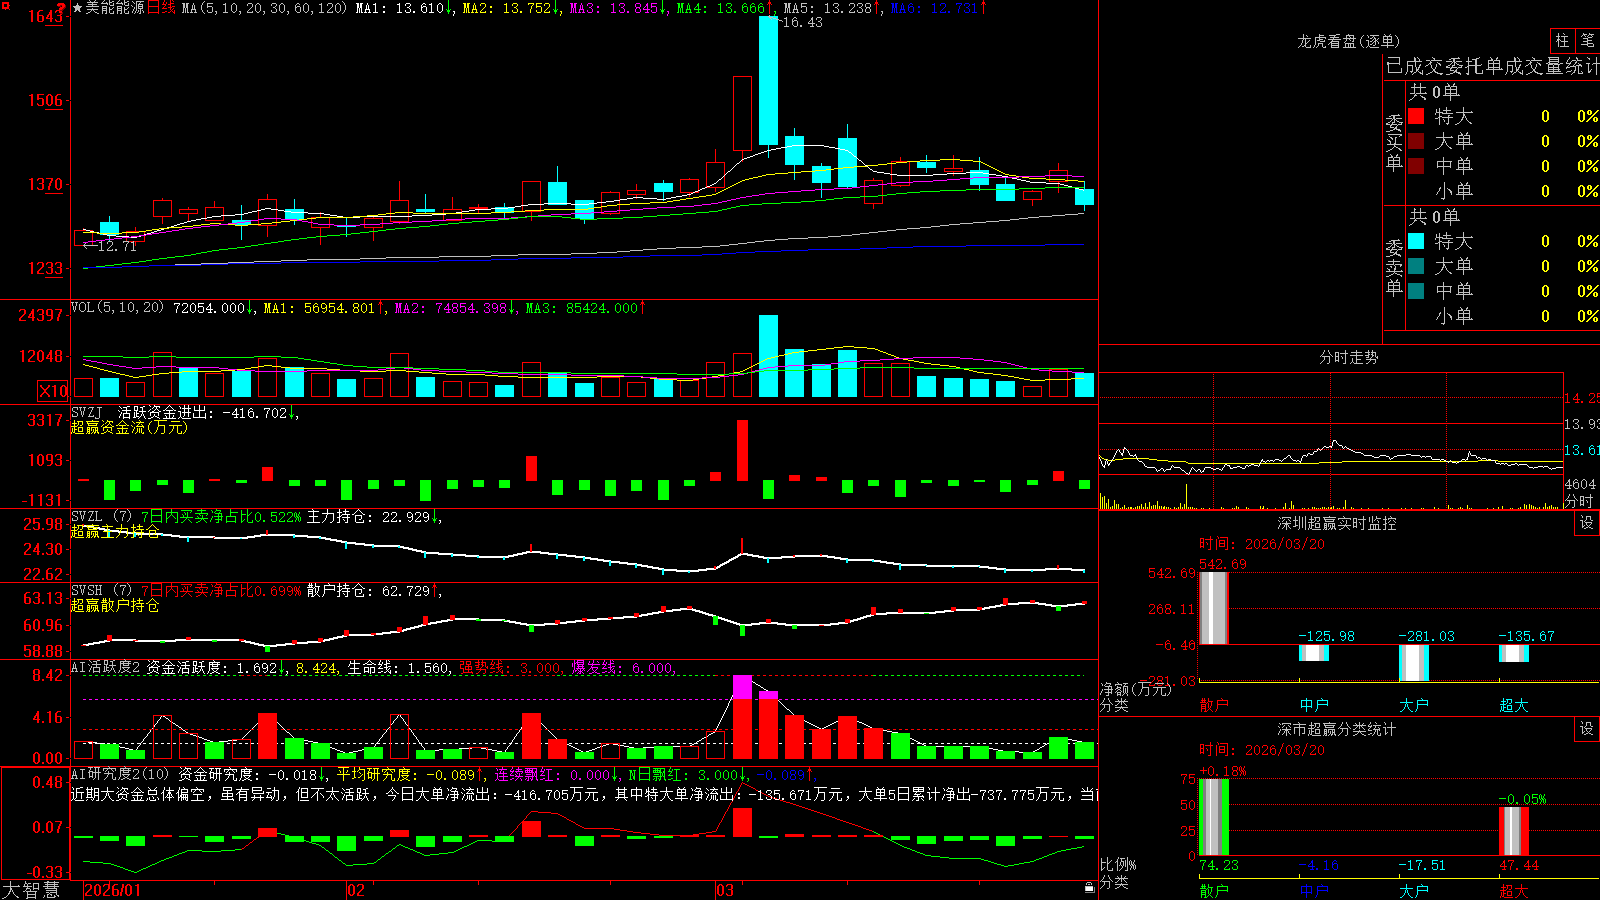Click the 散户持仓: 62.729 value

click(x=374, y=591)
